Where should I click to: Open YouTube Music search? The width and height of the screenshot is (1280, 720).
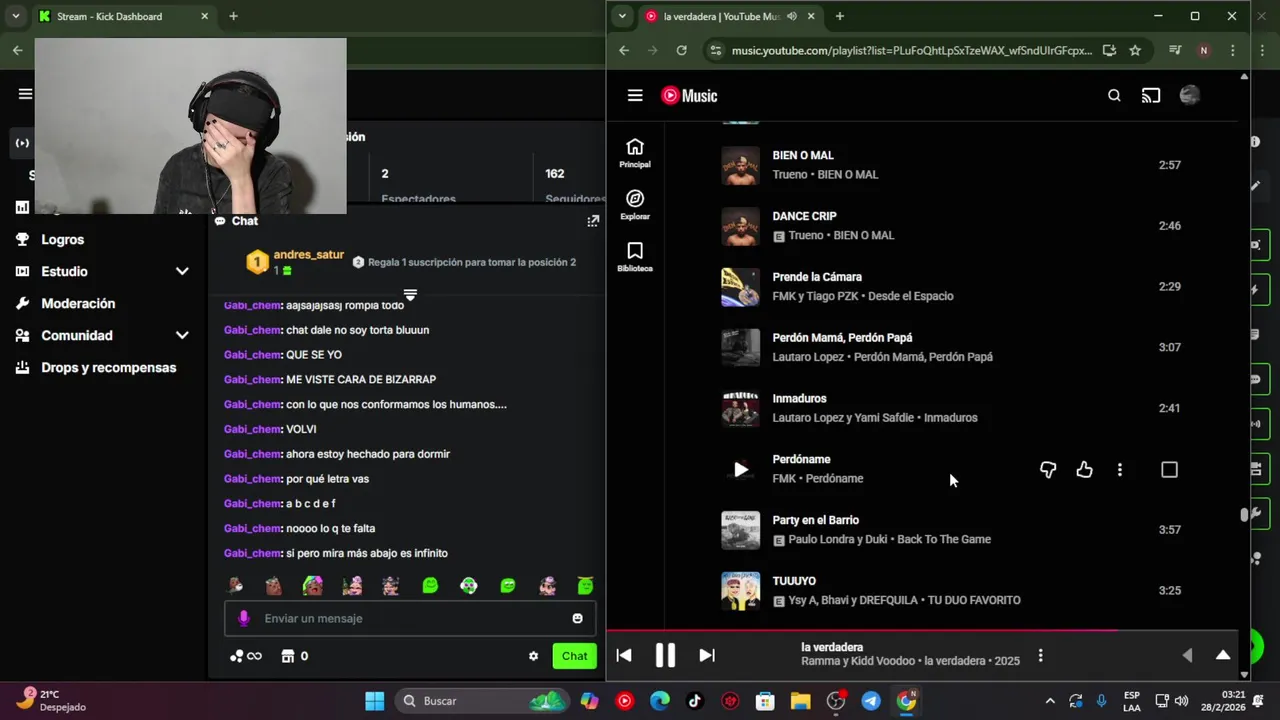[1114, 95]
